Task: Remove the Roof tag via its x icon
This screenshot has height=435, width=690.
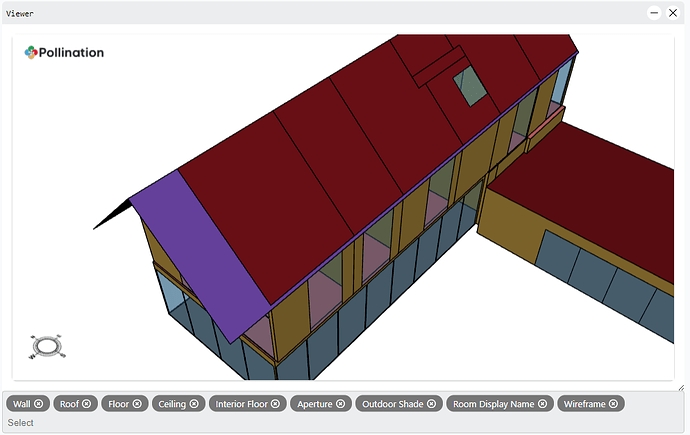Action: click(87, 404)
